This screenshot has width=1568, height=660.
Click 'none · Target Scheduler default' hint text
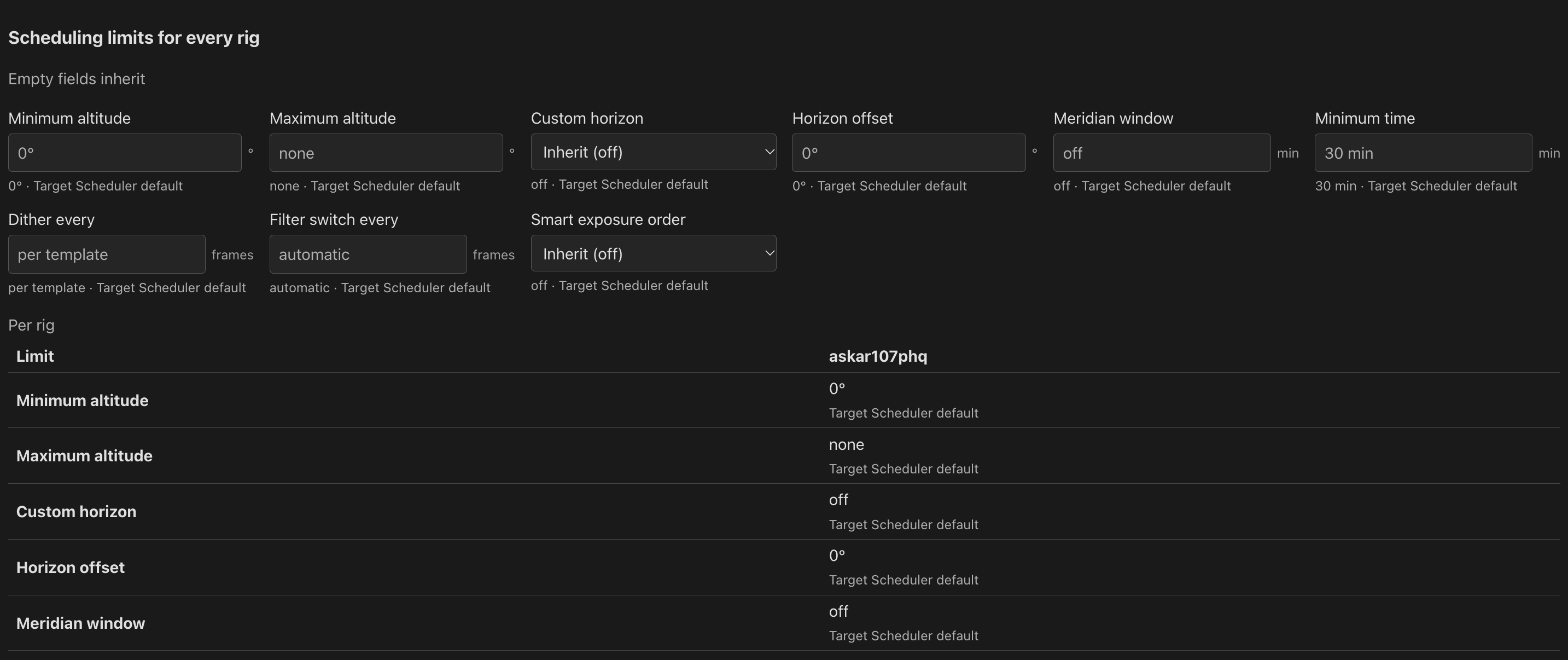point(365,186)
